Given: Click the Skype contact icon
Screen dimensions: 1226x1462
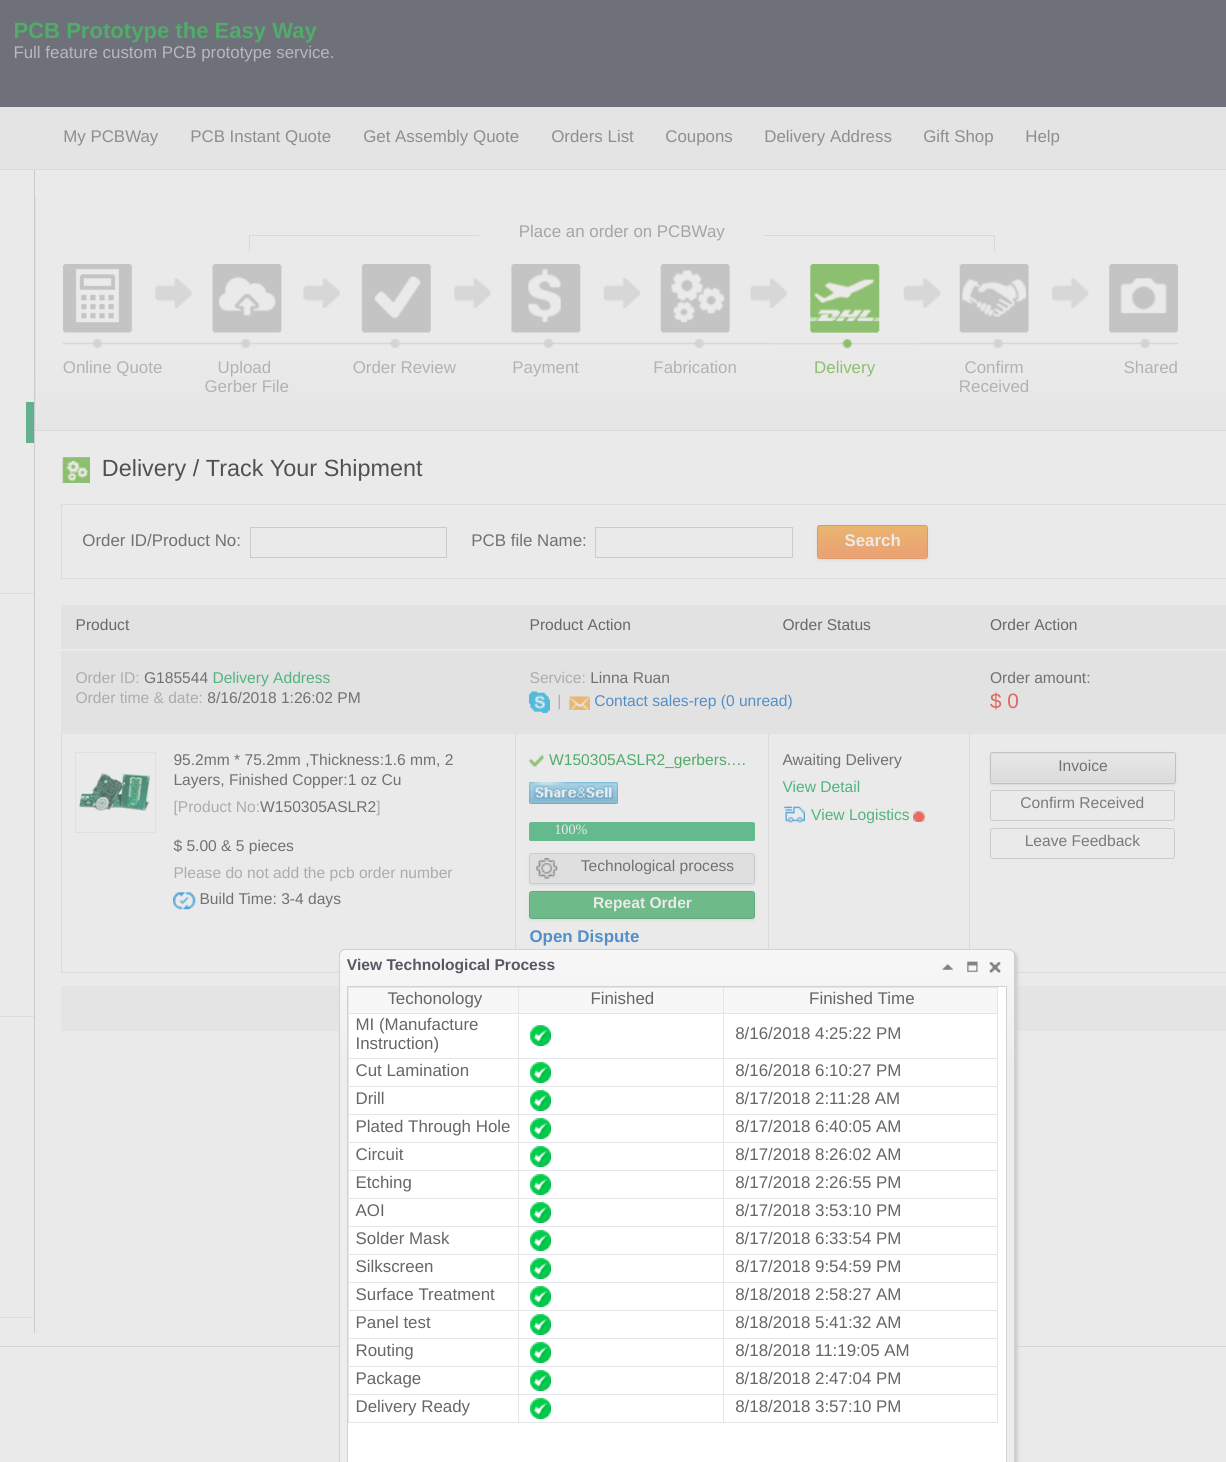Looking at the screenshot, I should coord(539,702).
